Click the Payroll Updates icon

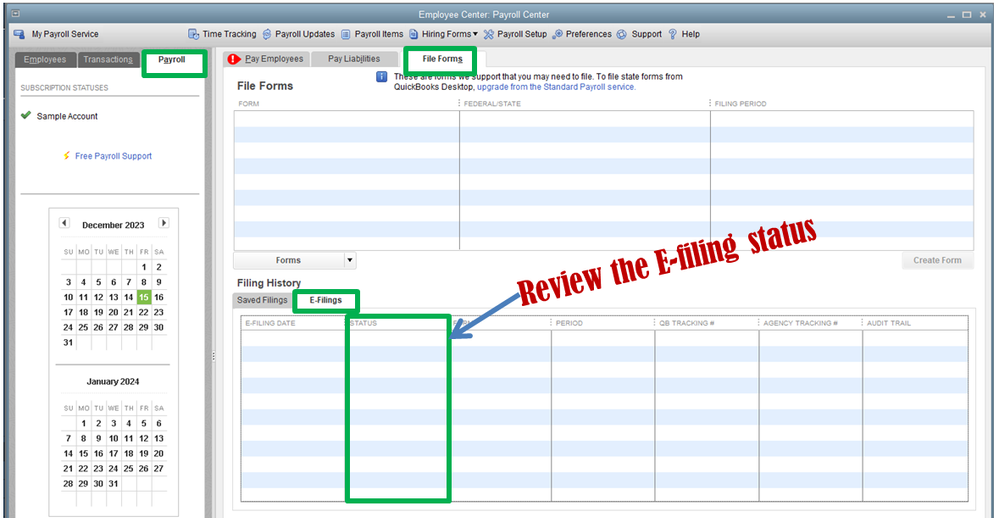(x=267, y=34)
